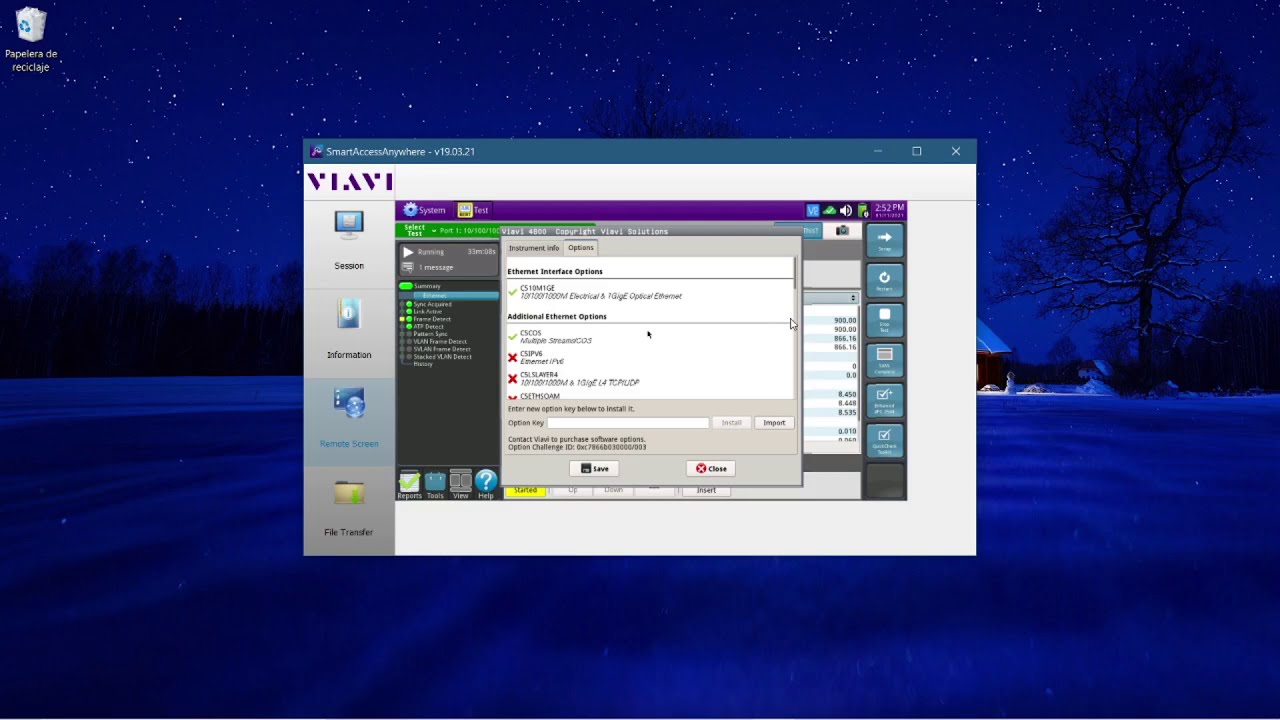1280x720 pixels.
Task: Click the 8.450 result value
Action: coord(847,394)
